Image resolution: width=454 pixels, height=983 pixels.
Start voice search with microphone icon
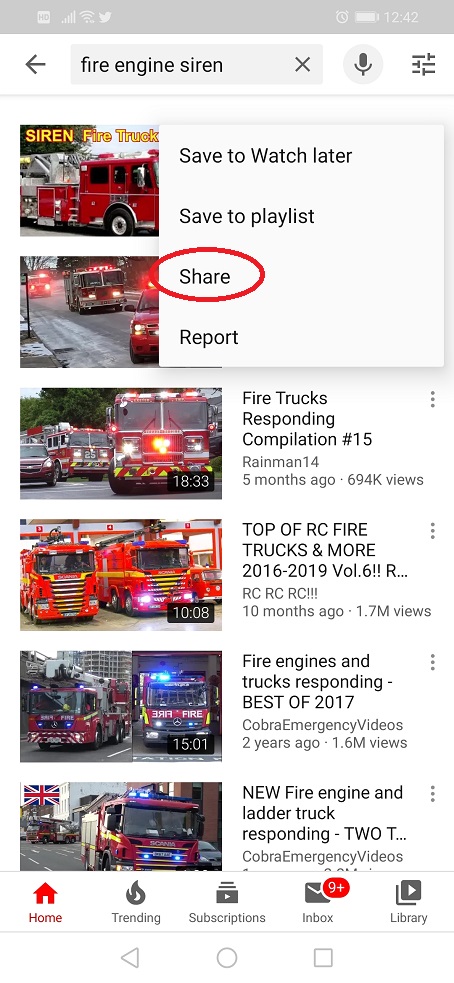click(362, 65)
